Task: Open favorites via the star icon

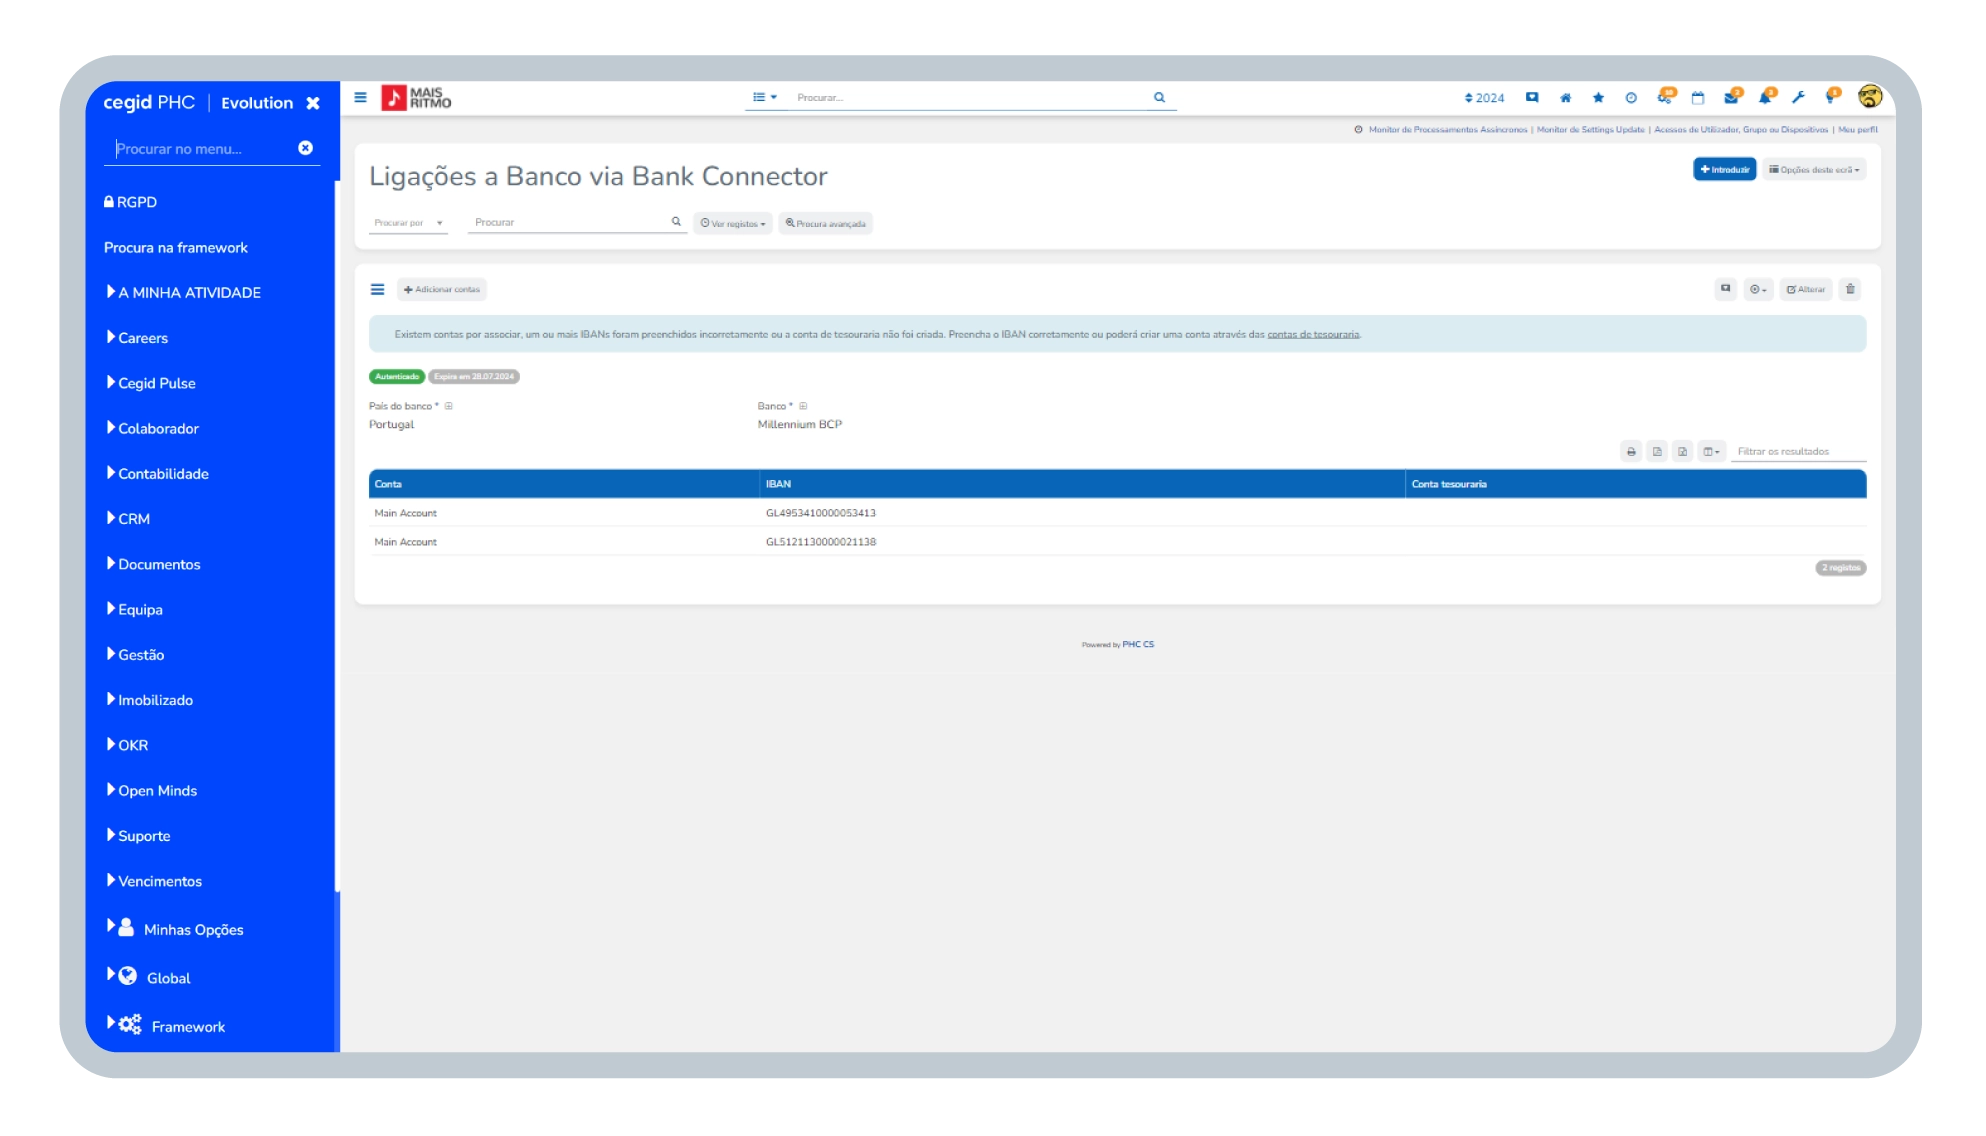Action: pyautogui.click(x=1598, y=98)
